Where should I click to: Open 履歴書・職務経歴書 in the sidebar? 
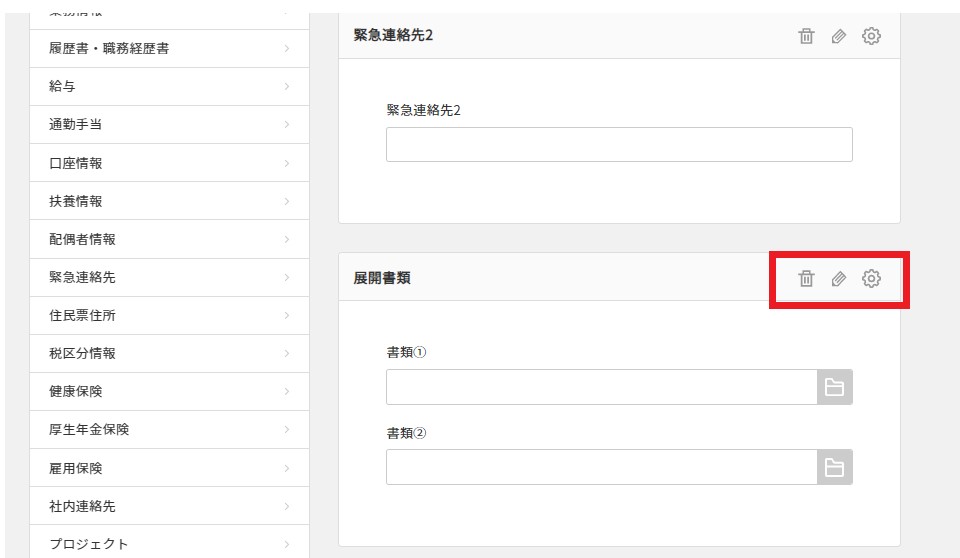pyautogui.click(x=109, y=48)
